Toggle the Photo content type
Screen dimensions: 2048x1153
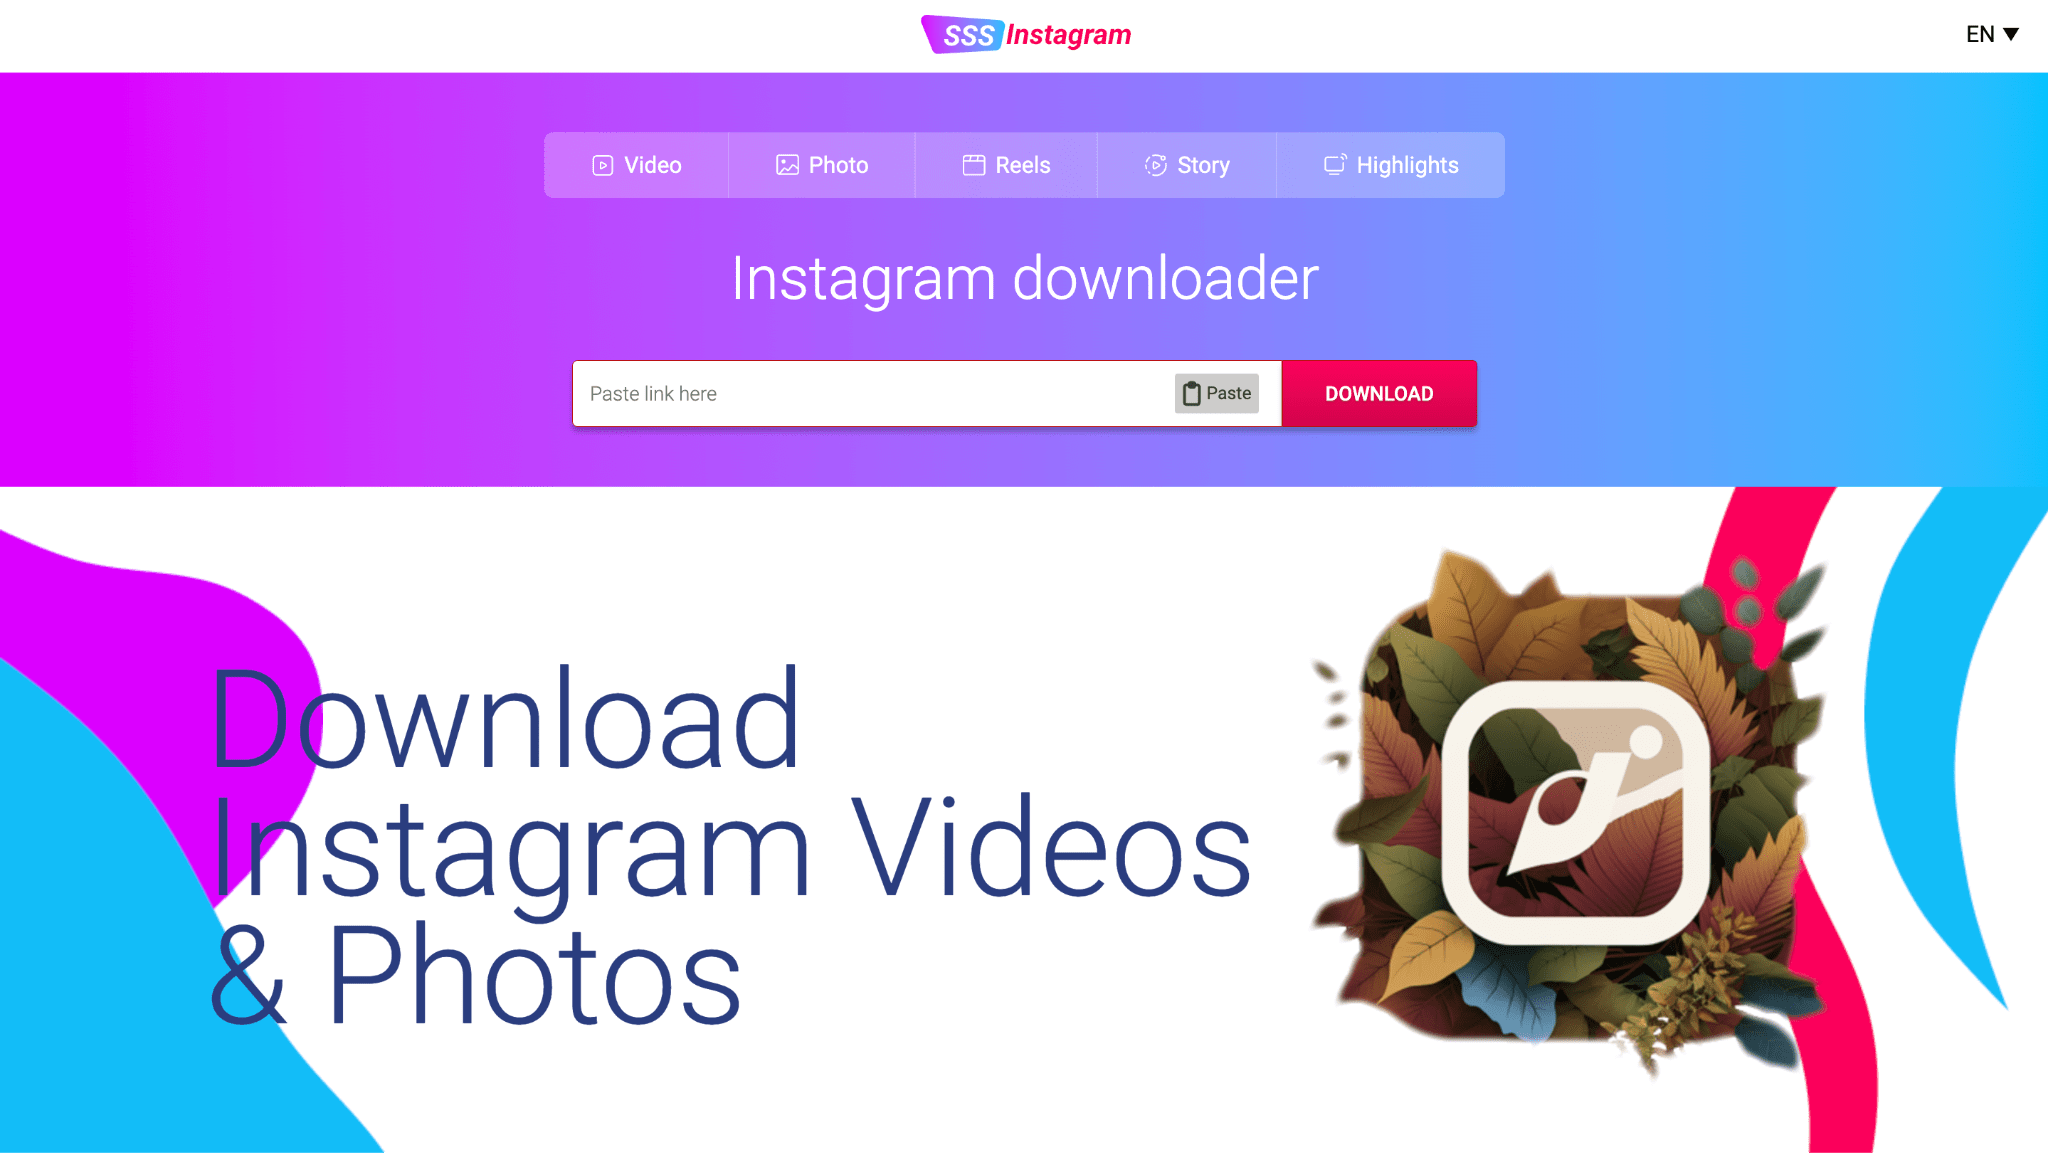(x=820, y=165)
